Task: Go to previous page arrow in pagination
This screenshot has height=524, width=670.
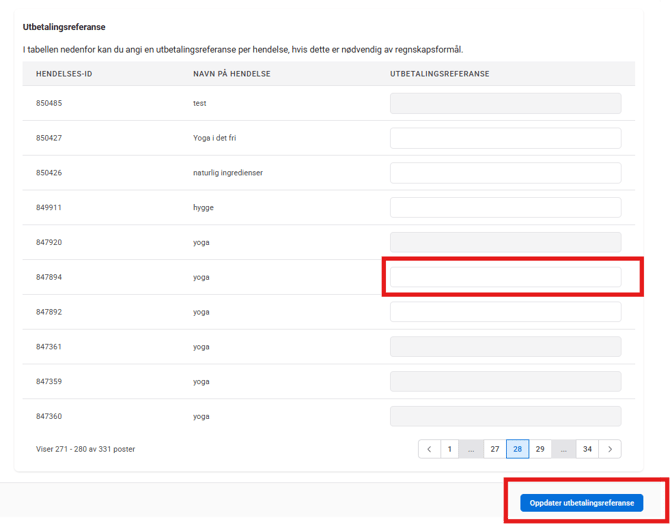Action: click(429, 449)
